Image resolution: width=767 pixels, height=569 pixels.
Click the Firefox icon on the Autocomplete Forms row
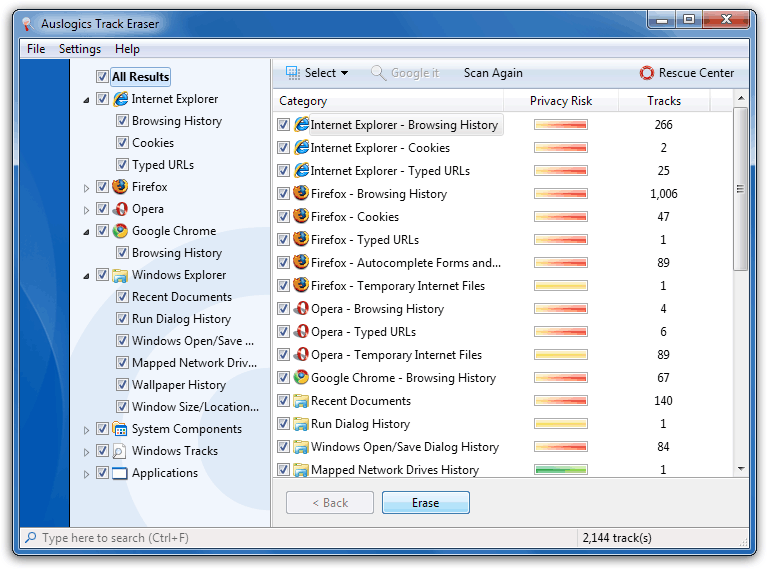tap(301, 262)
